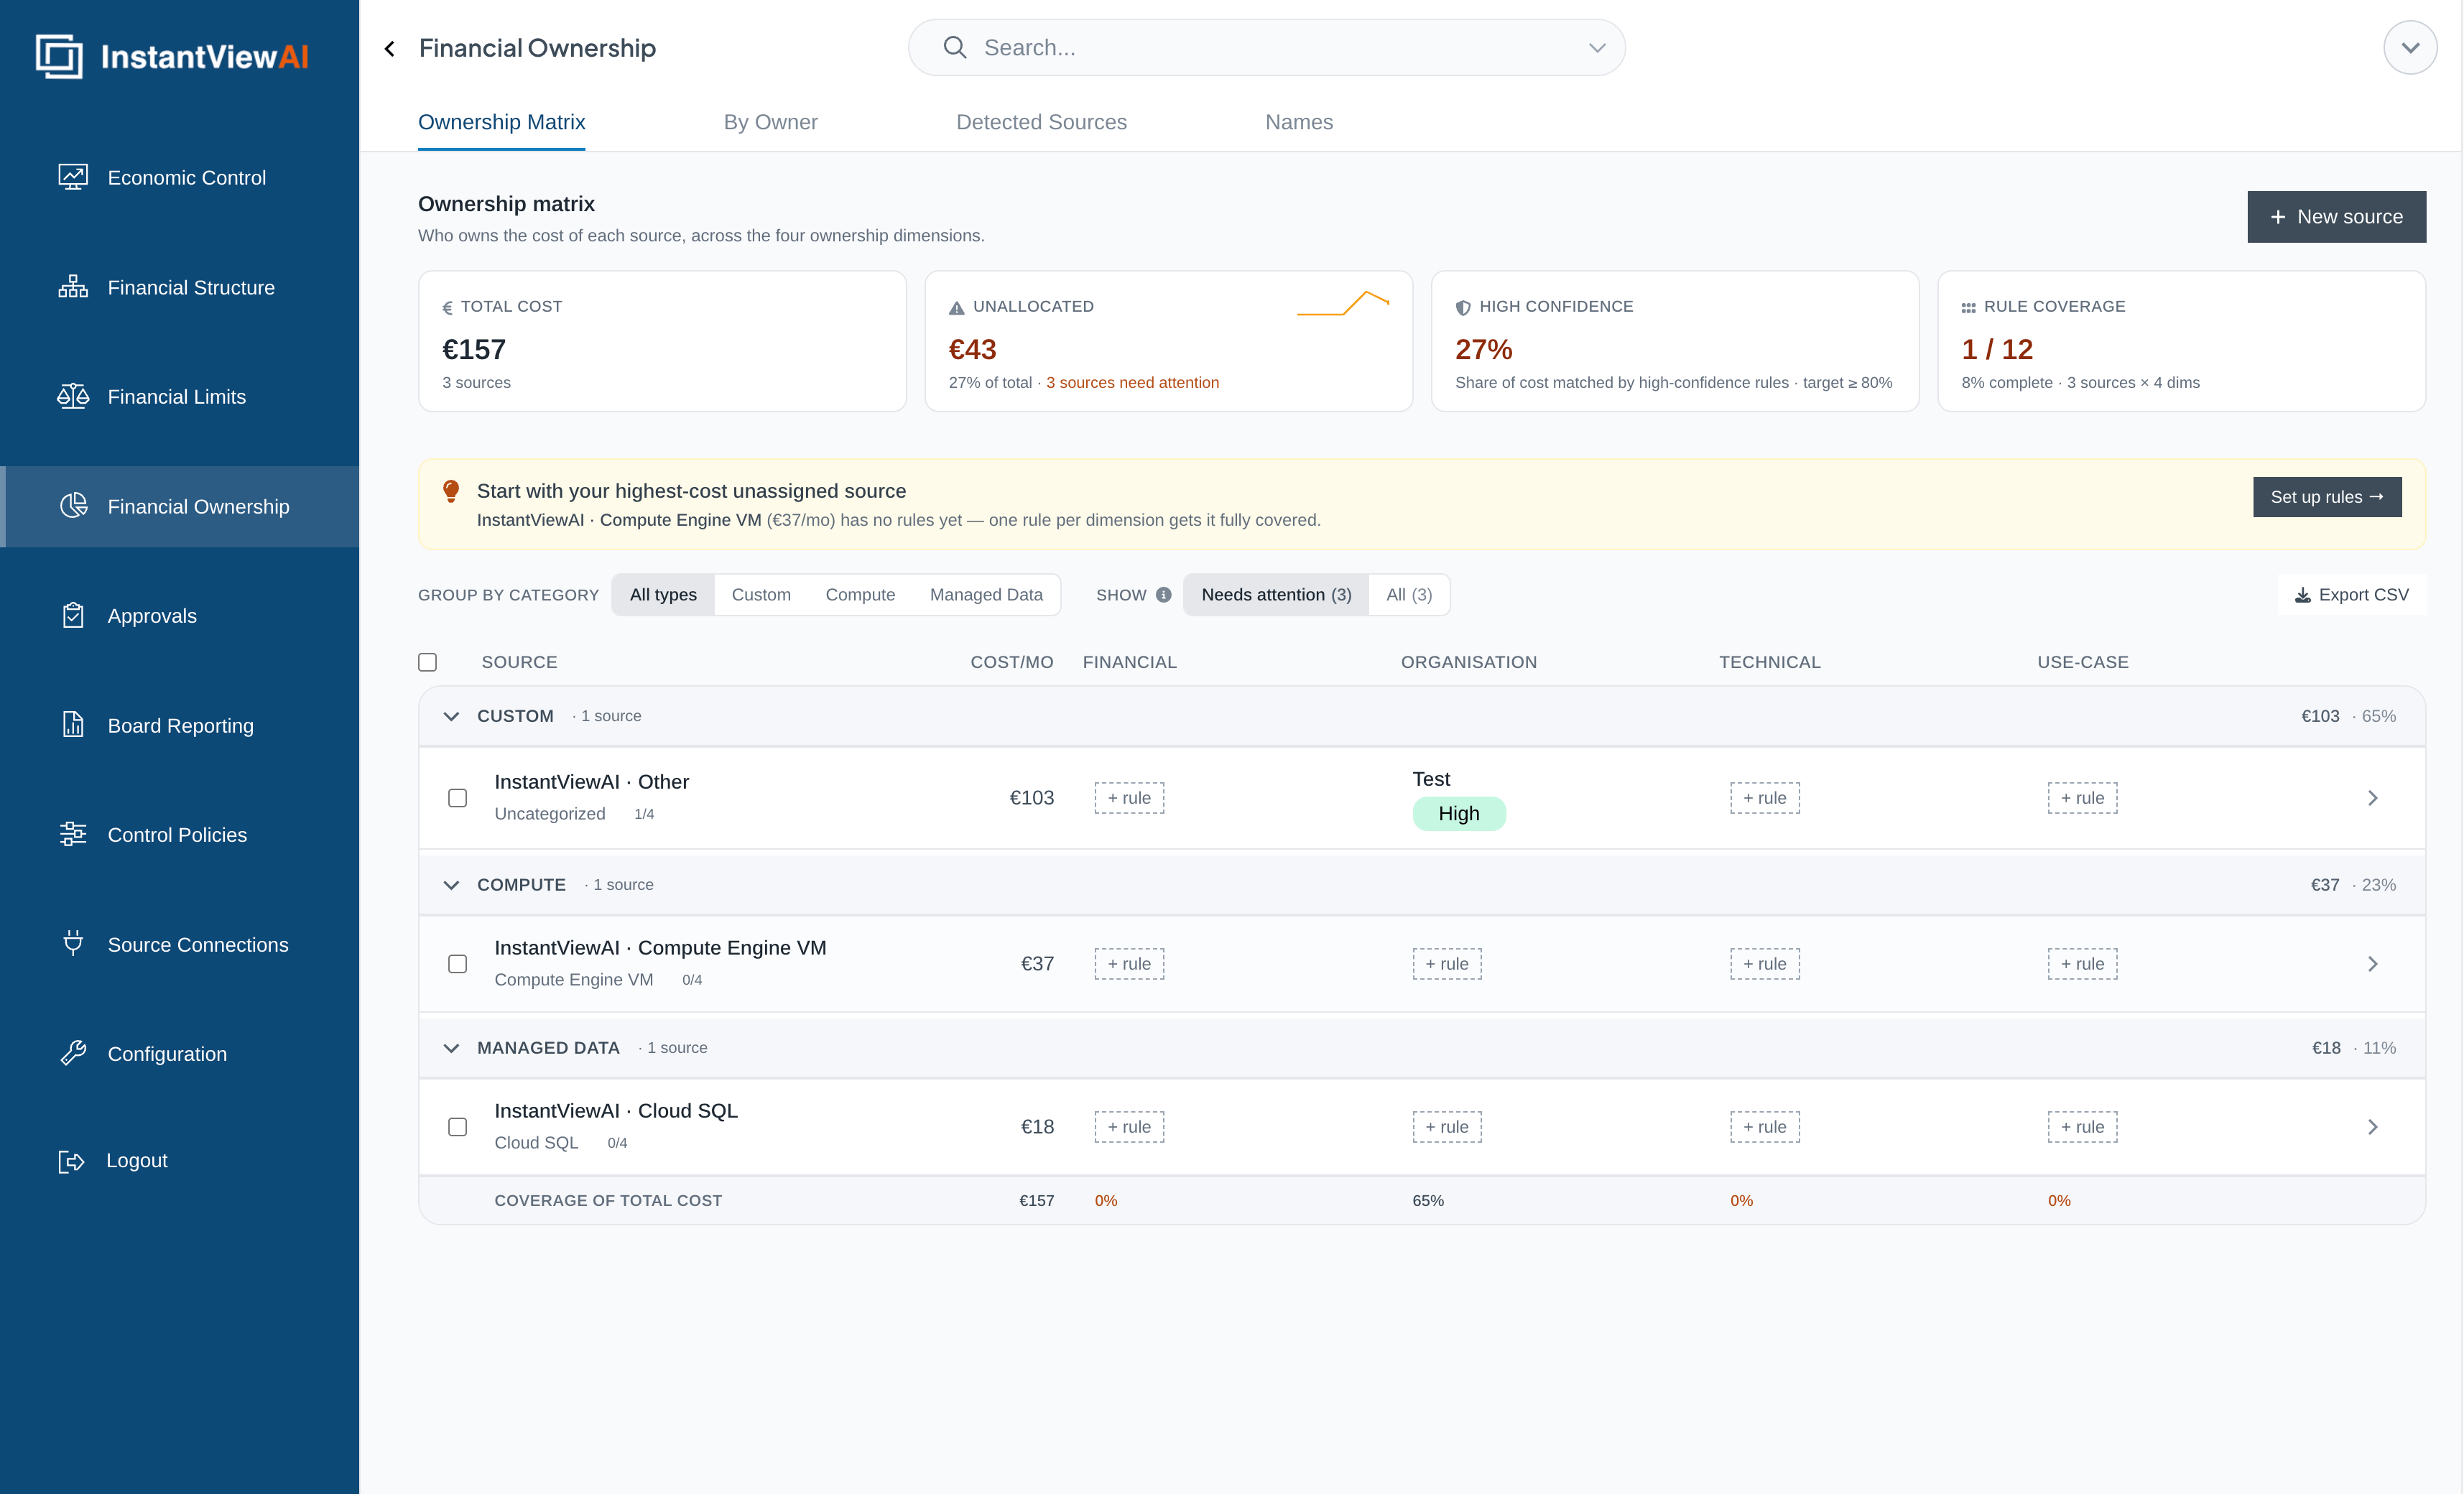Check the Compute Engine VM row checkbox
The image size is (2464, 1494).
457,964
